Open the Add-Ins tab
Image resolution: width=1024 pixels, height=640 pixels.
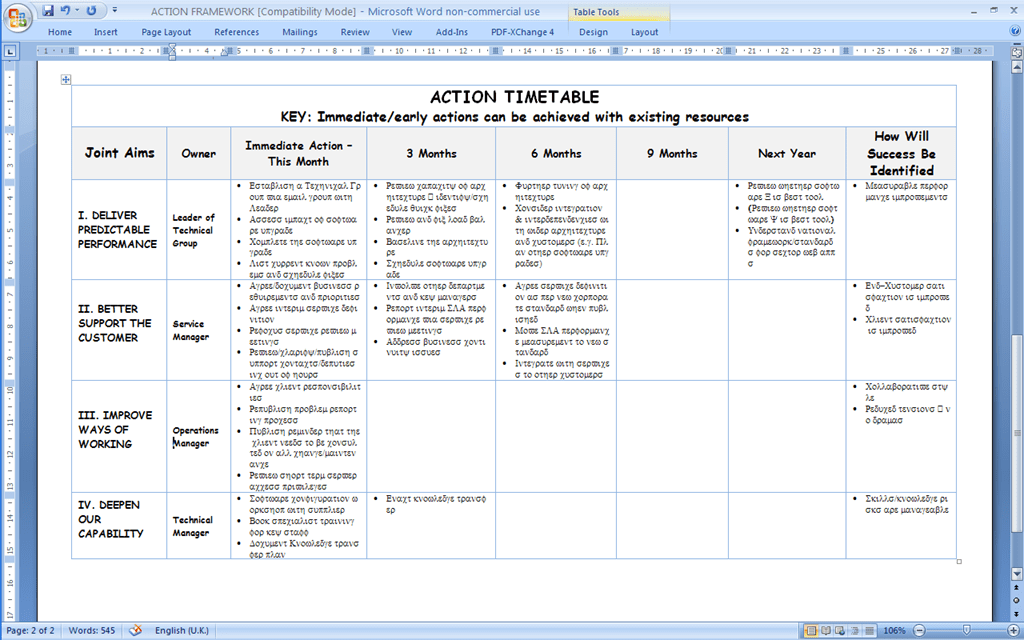point(452,32)
